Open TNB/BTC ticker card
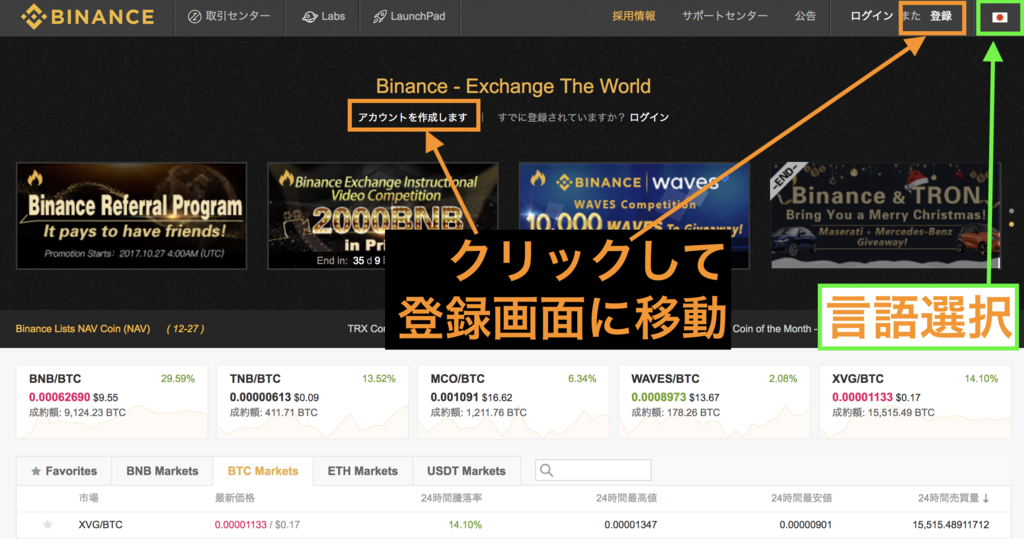This screenshot has height=539, width=1024. coord(313,401)
